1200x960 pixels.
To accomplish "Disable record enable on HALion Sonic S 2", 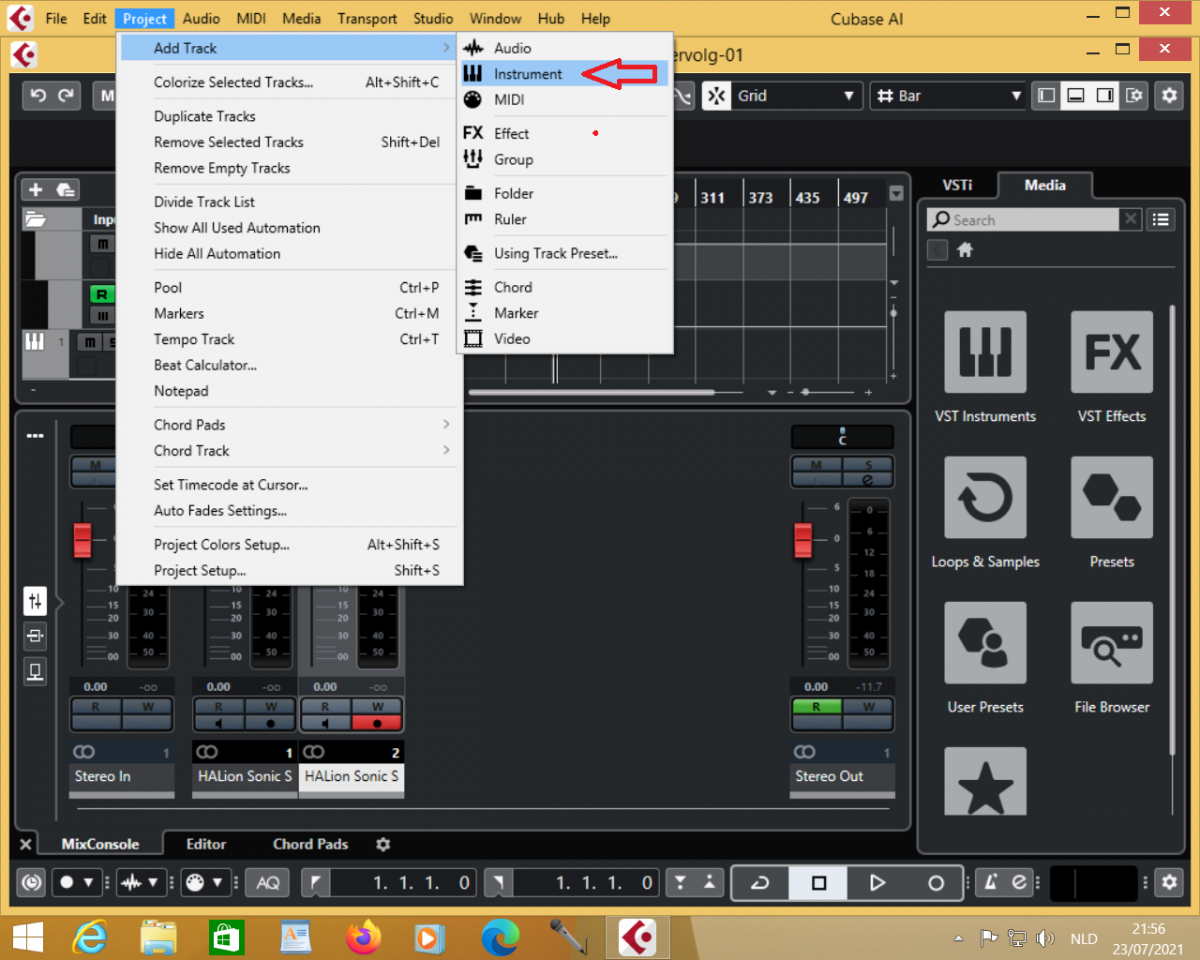I will pyautogui.click(x=377, y=723).
